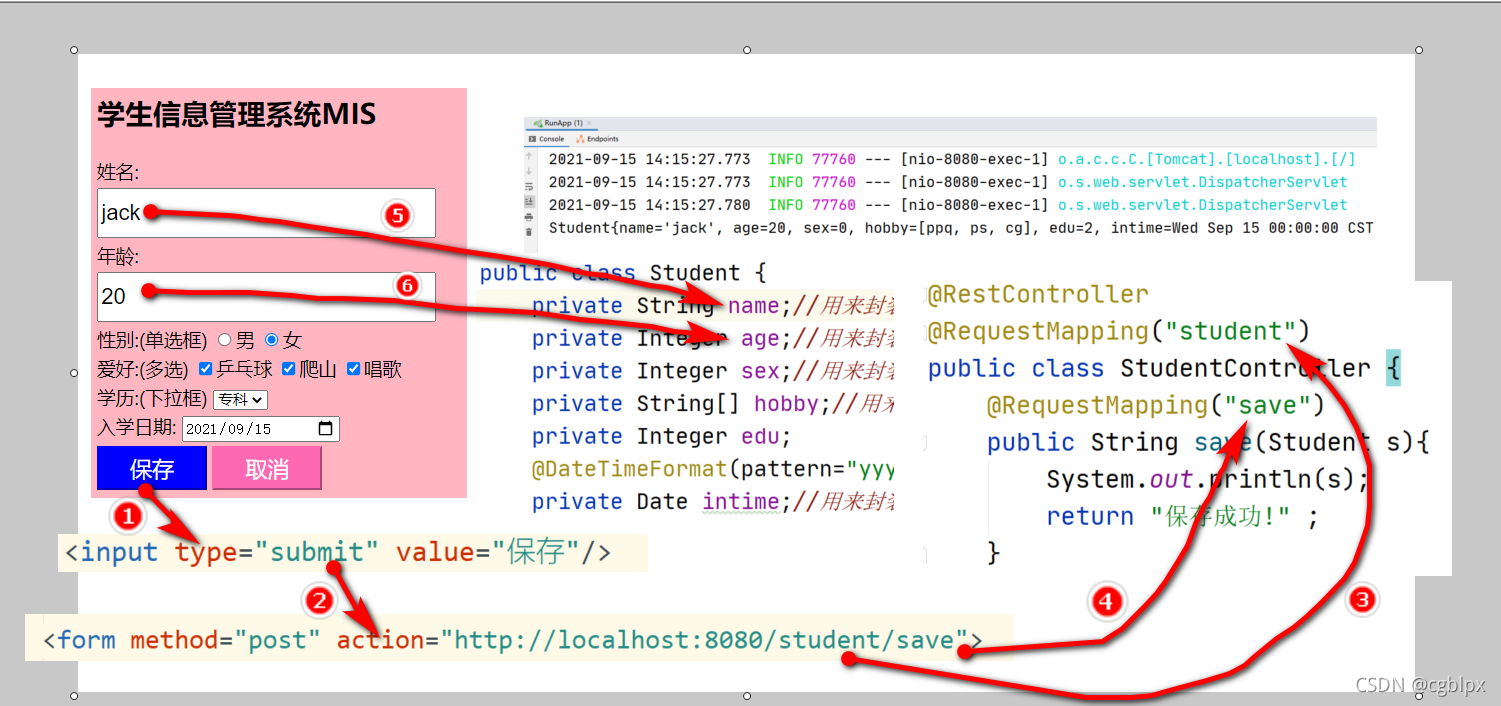Screen dimensions: 1501x706
Task: Click the 14:15:27.780 console log line
Action: click(948, 205)
